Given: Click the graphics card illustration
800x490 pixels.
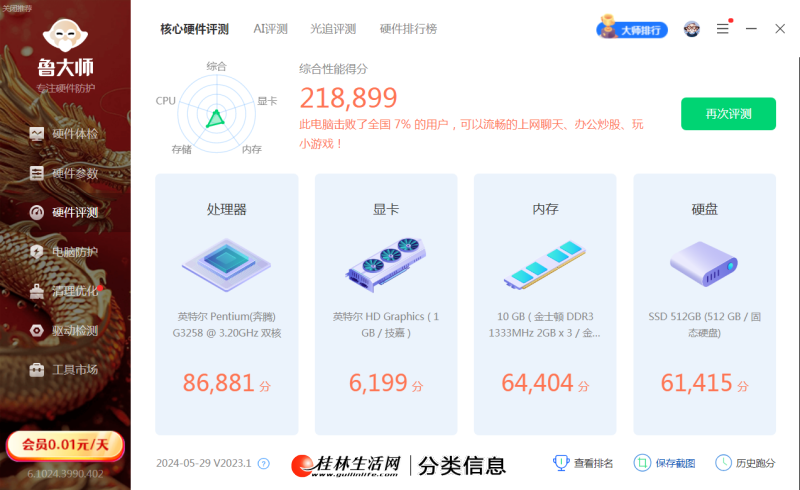Looking at the screenshot, I should click(x=386, y=265).
